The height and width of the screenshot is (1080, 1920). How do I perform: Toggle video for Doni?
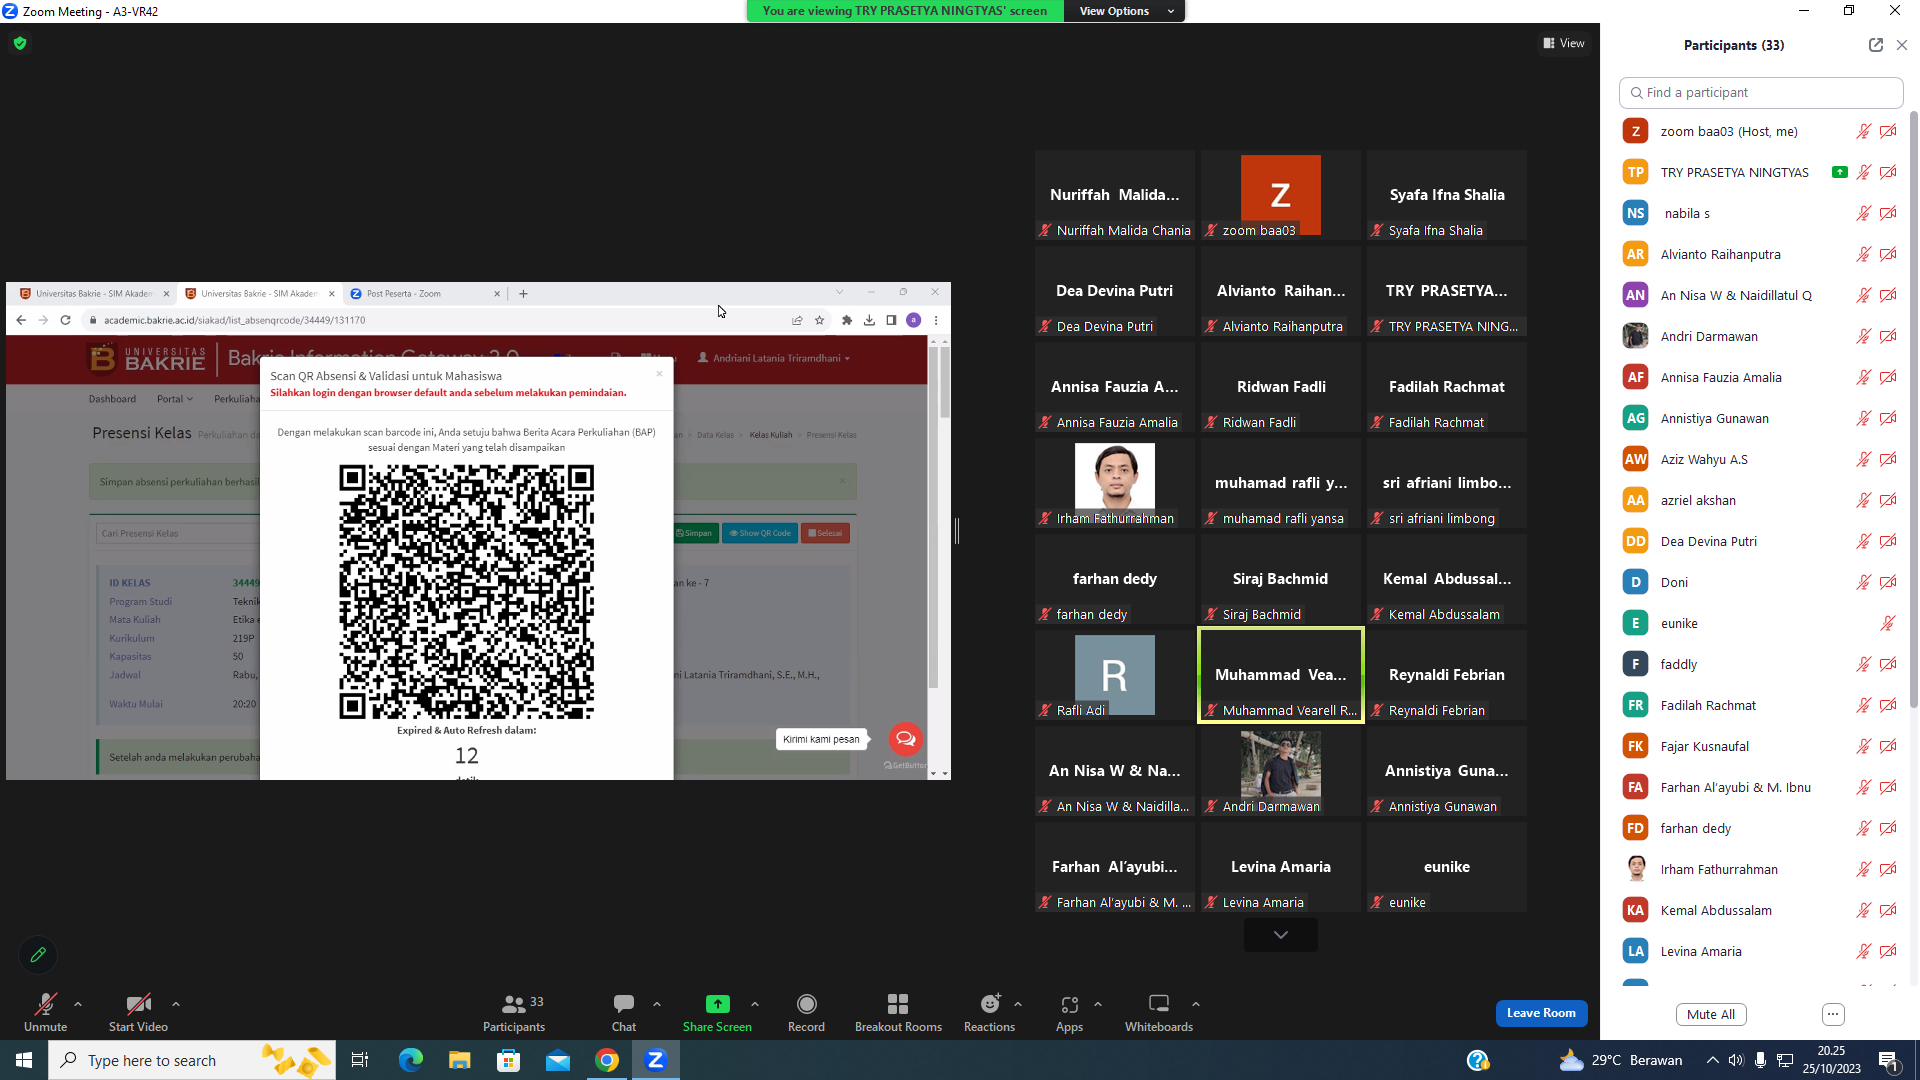[1888, 582]
